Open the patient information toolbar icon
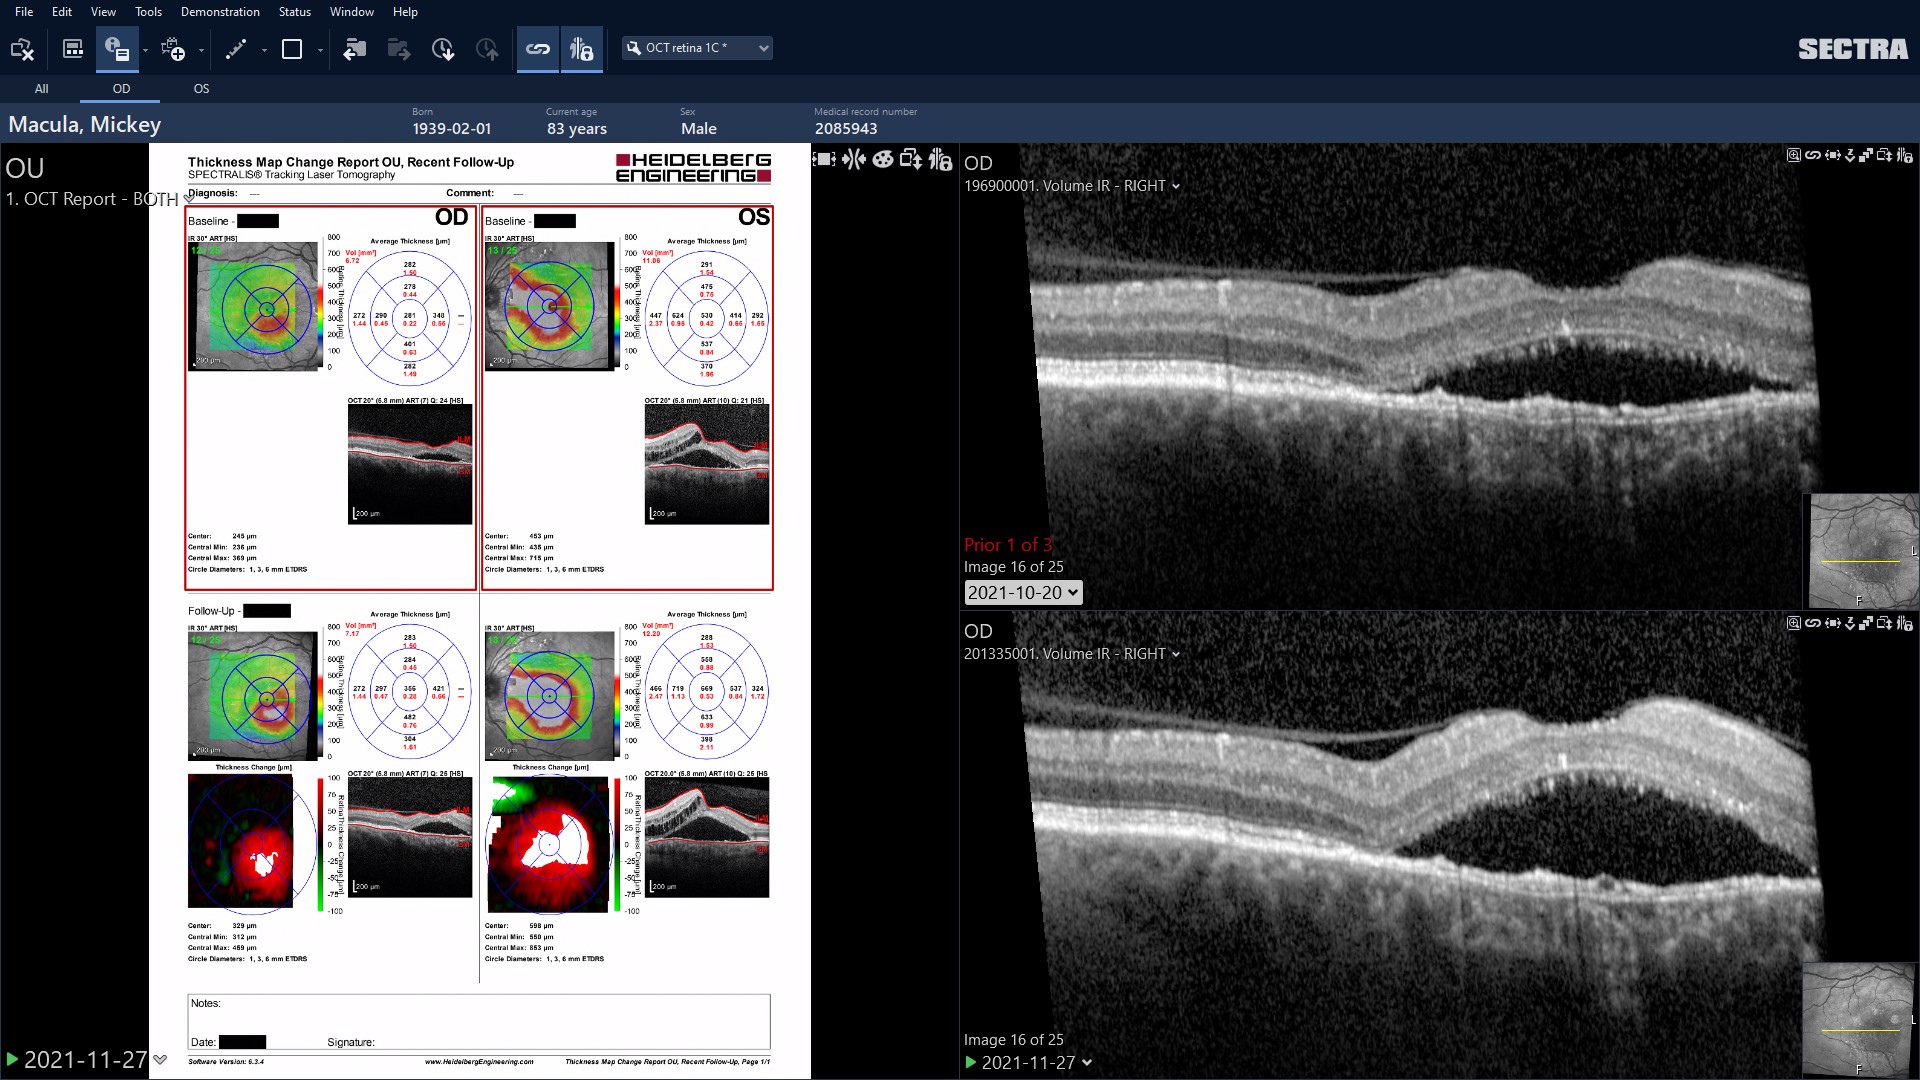Screen dimensions: 1920x1080 pos(119,48)
